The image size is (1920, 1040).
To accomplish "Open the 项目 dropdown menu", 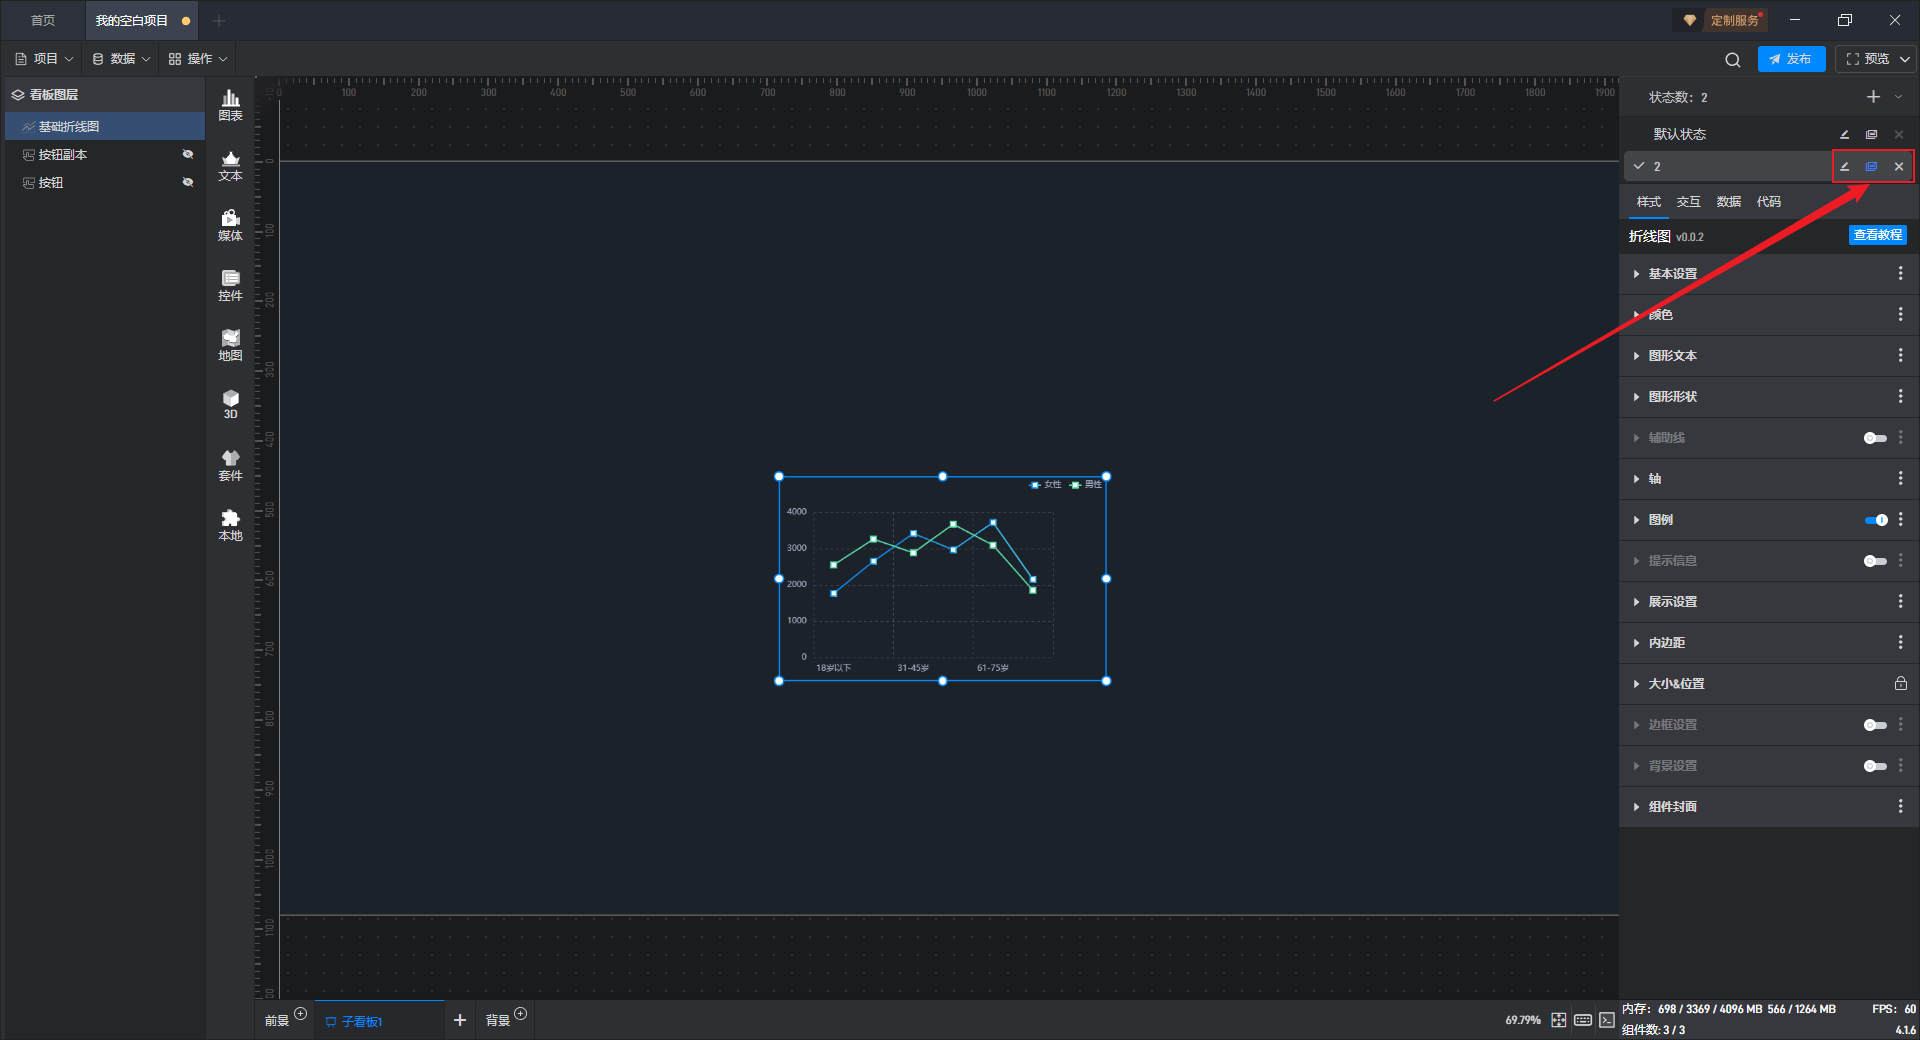I will click(x=45, y=59).
